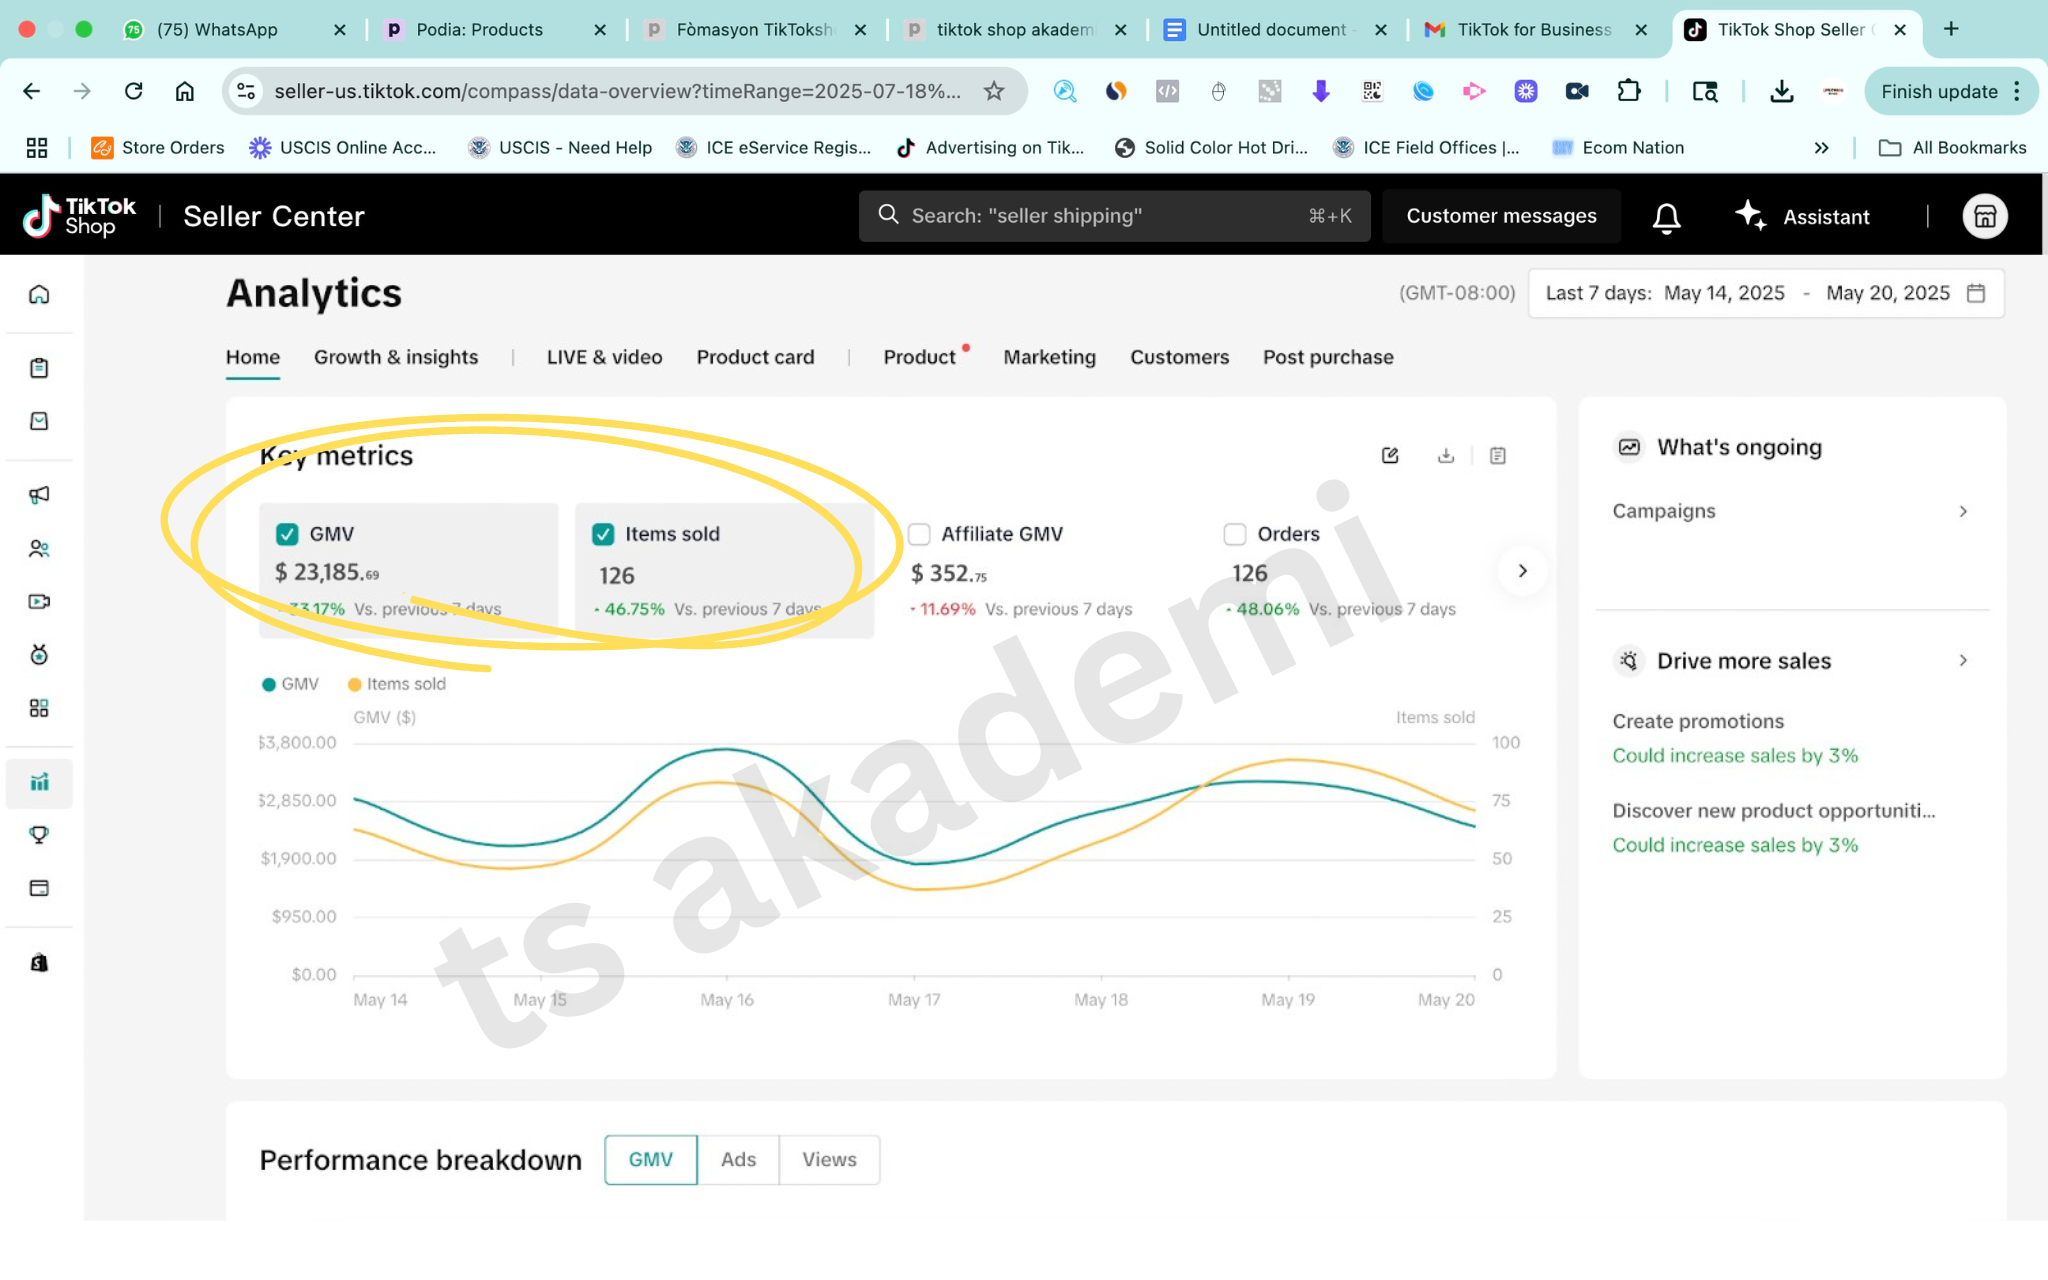Viewport: 2048px width, 1280px height.
Task: Open the shop profile icon in header
Action: click(1984, 217)
